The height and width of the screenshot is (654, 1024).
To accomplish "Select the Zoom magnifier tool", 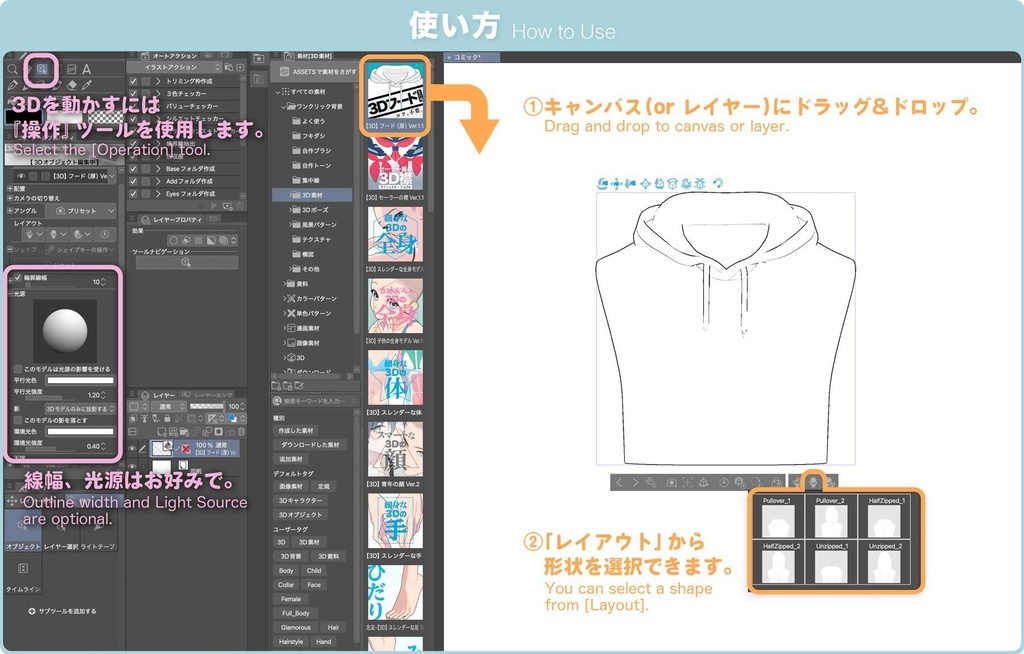I will (14, 69).
